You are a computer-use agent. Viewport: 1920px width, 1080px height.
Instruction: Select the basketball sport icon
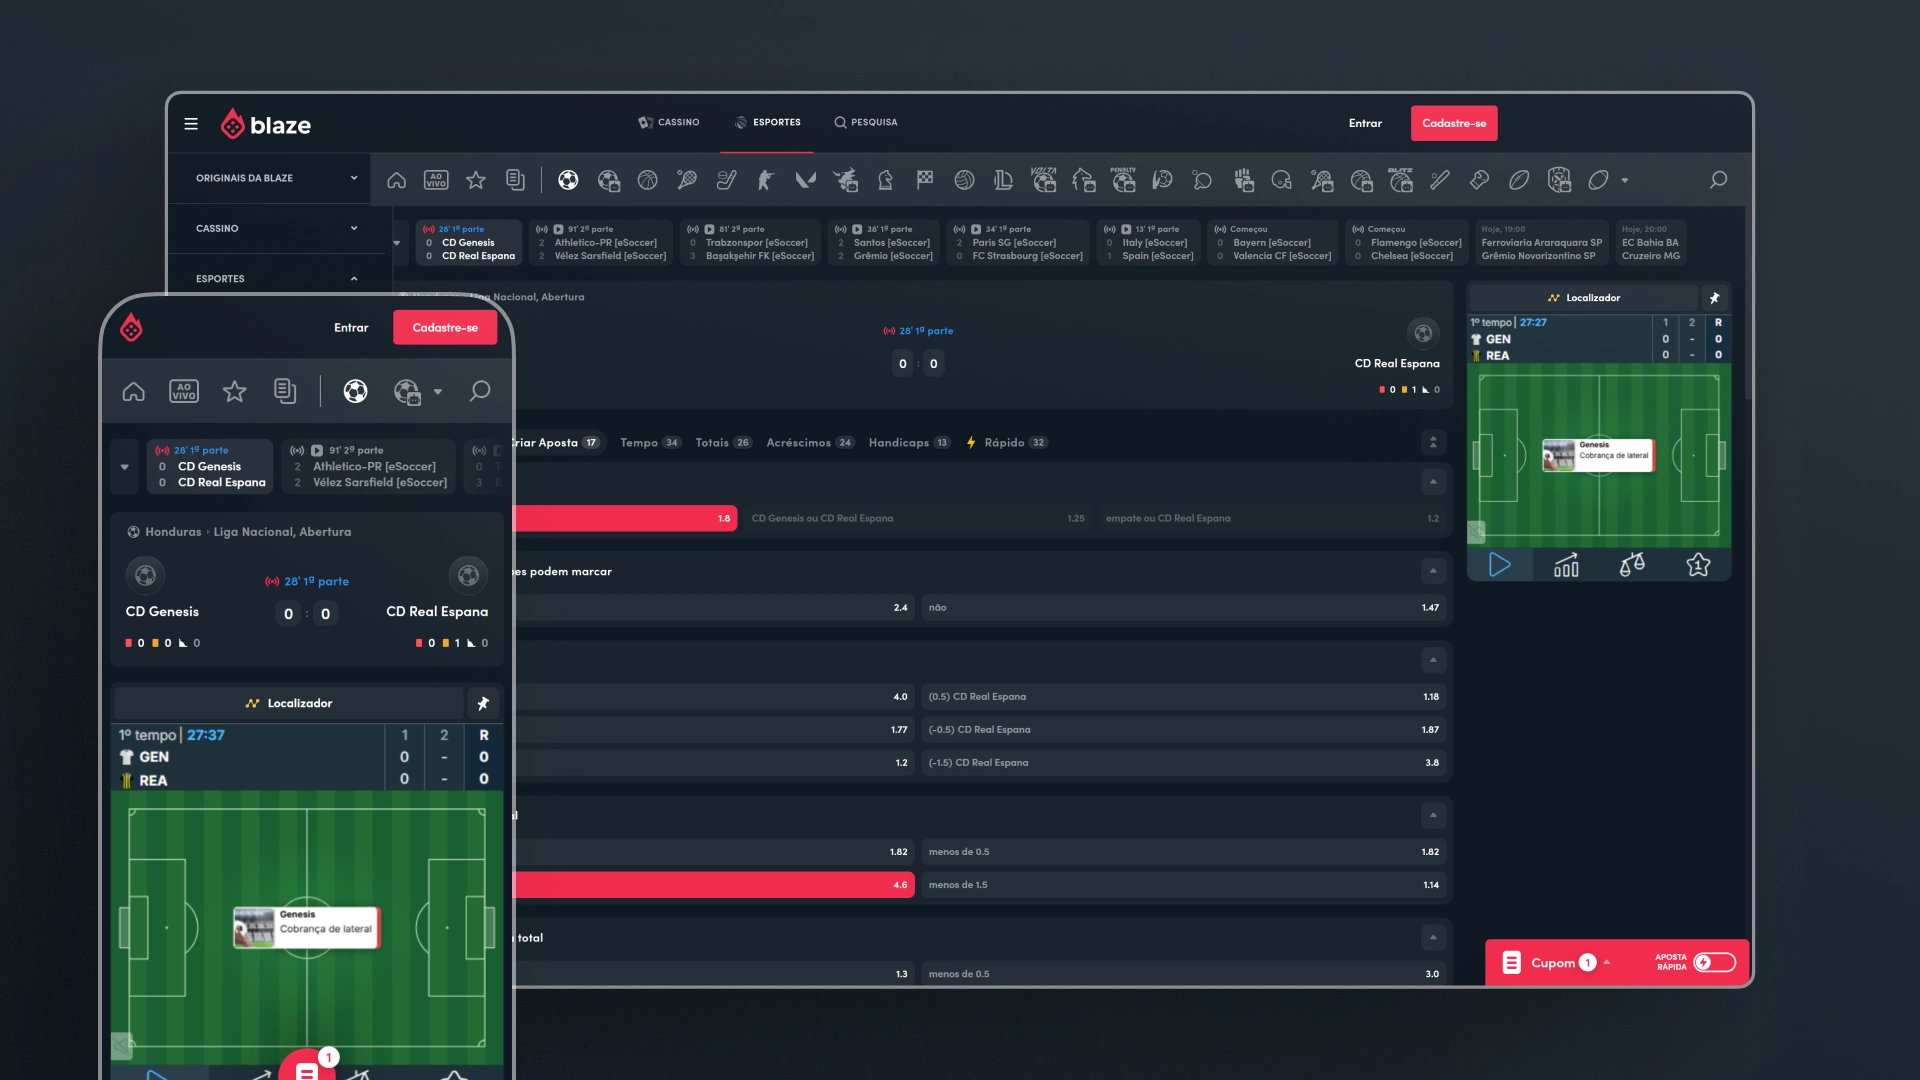pos(648,180)
